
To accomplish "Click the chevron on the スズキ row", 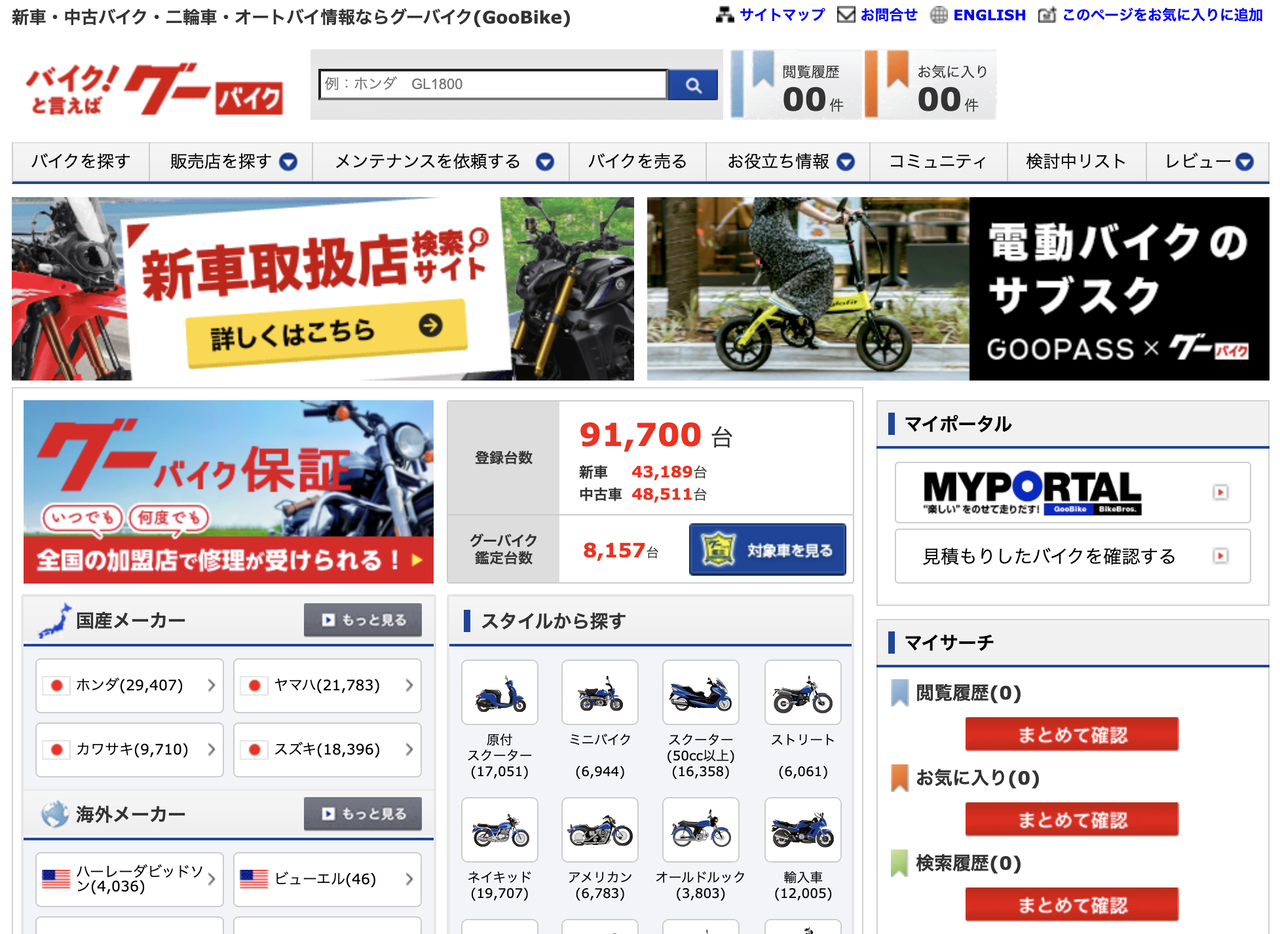I will [409, 749].
